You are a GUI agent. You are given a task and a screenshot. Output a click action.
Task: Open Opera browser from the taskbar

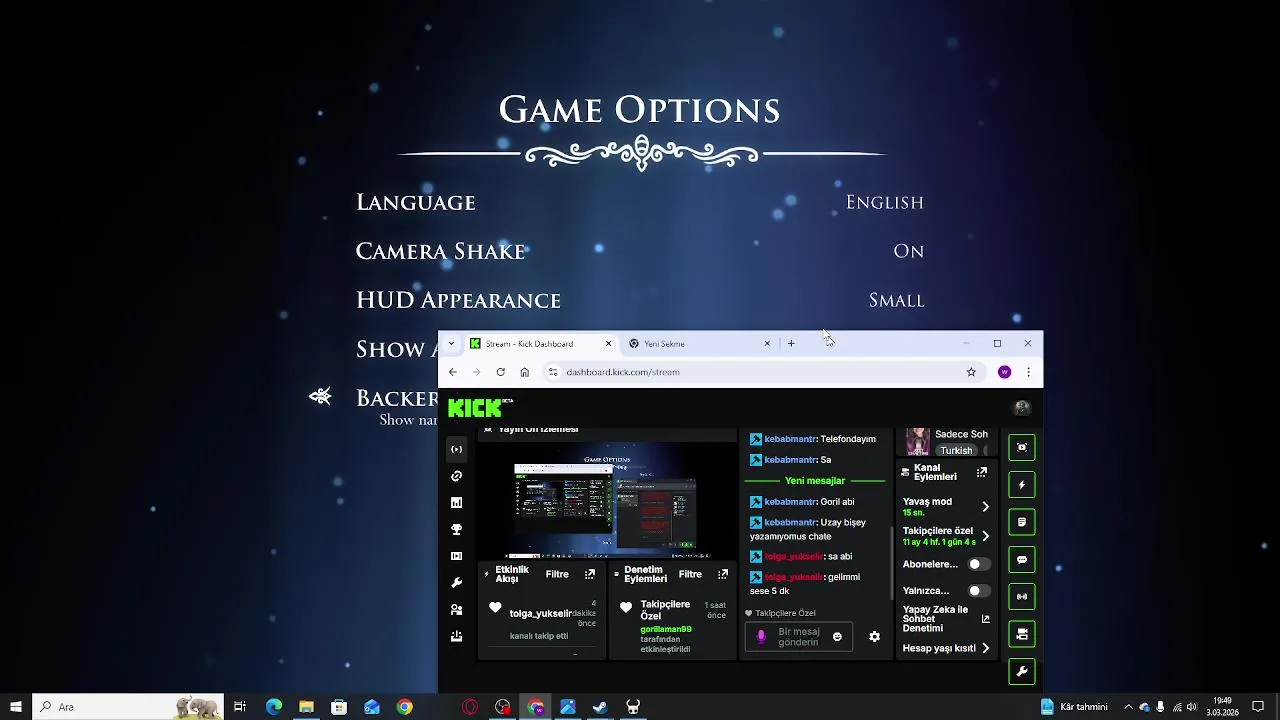[x=470, y=707]
